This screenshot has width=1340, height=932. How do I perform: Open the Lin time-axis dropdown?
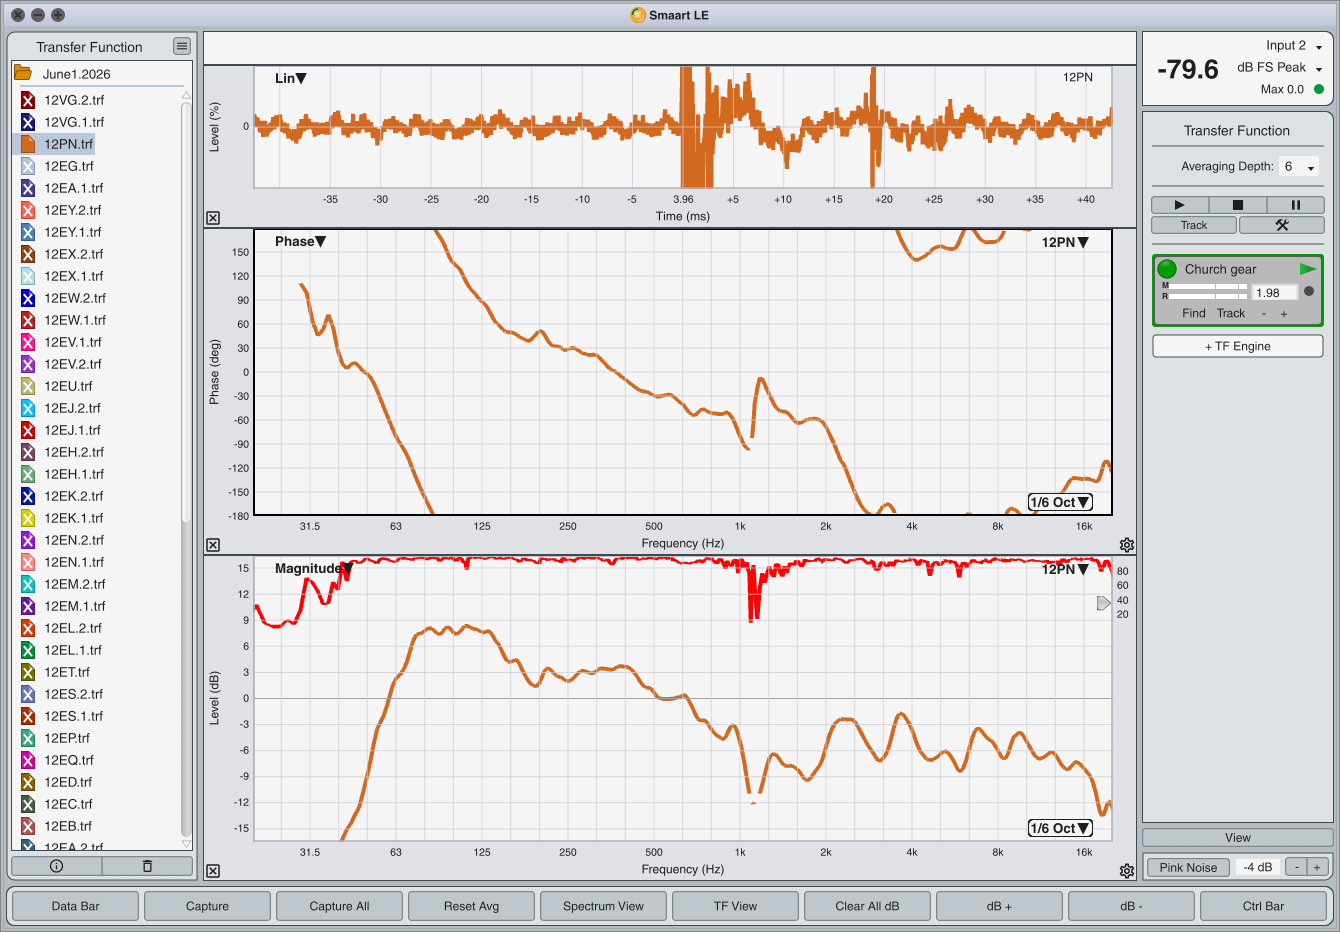(291, 78)
